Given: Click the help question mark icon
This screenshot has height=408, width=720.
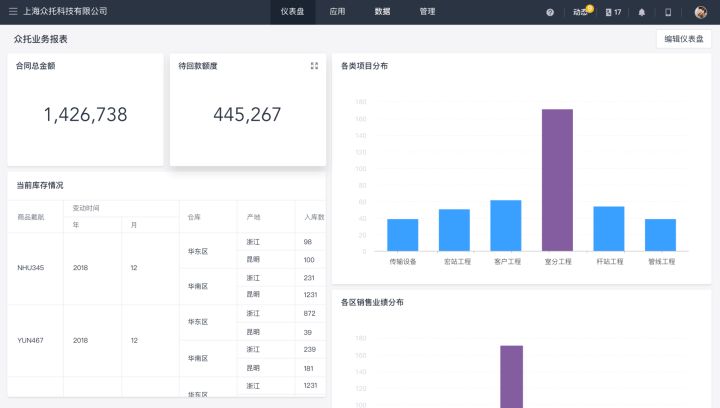Looking at the screenshot, I should click(550, 12).
